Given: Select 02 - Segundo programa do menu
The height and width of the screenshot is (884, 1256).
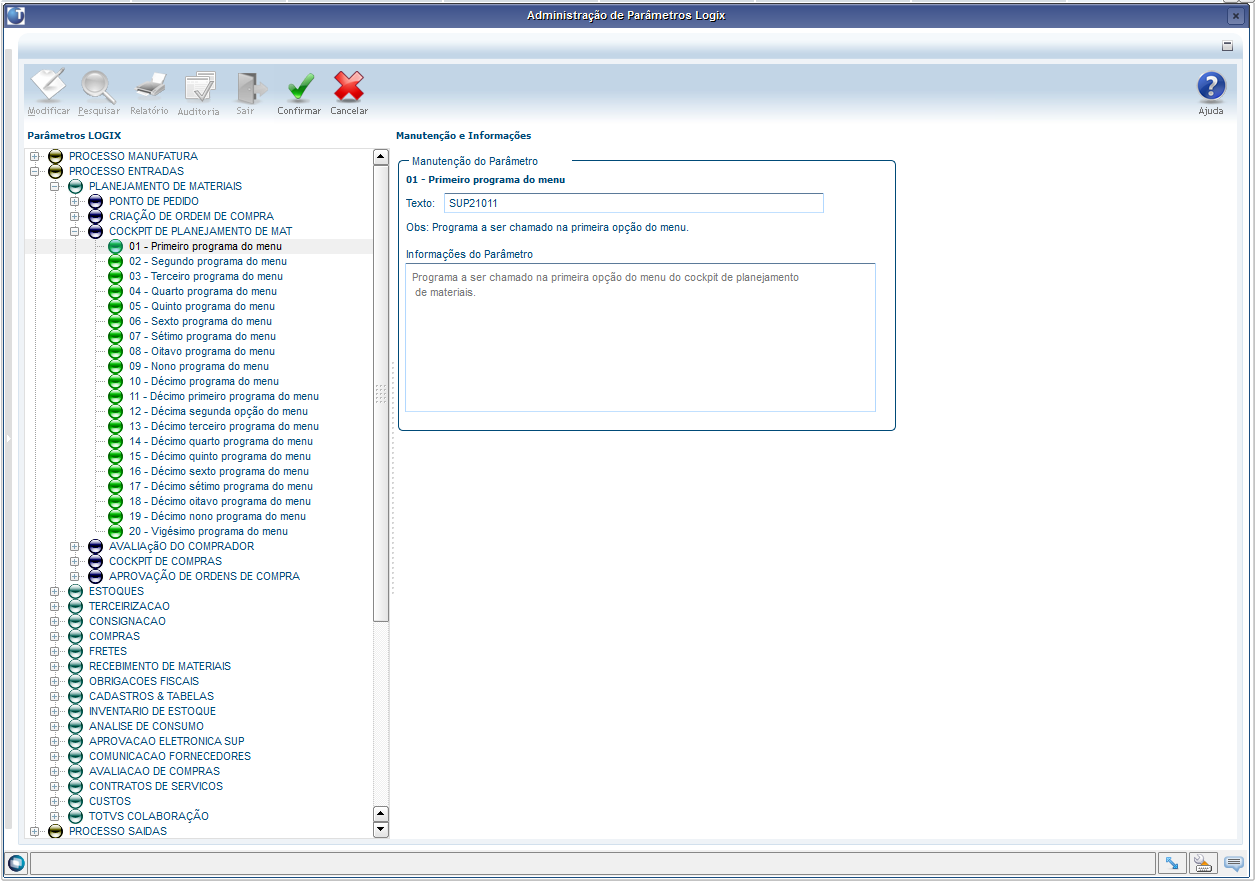Looking at the screenshot, I should pyautogui.click(x=207, y=262).
